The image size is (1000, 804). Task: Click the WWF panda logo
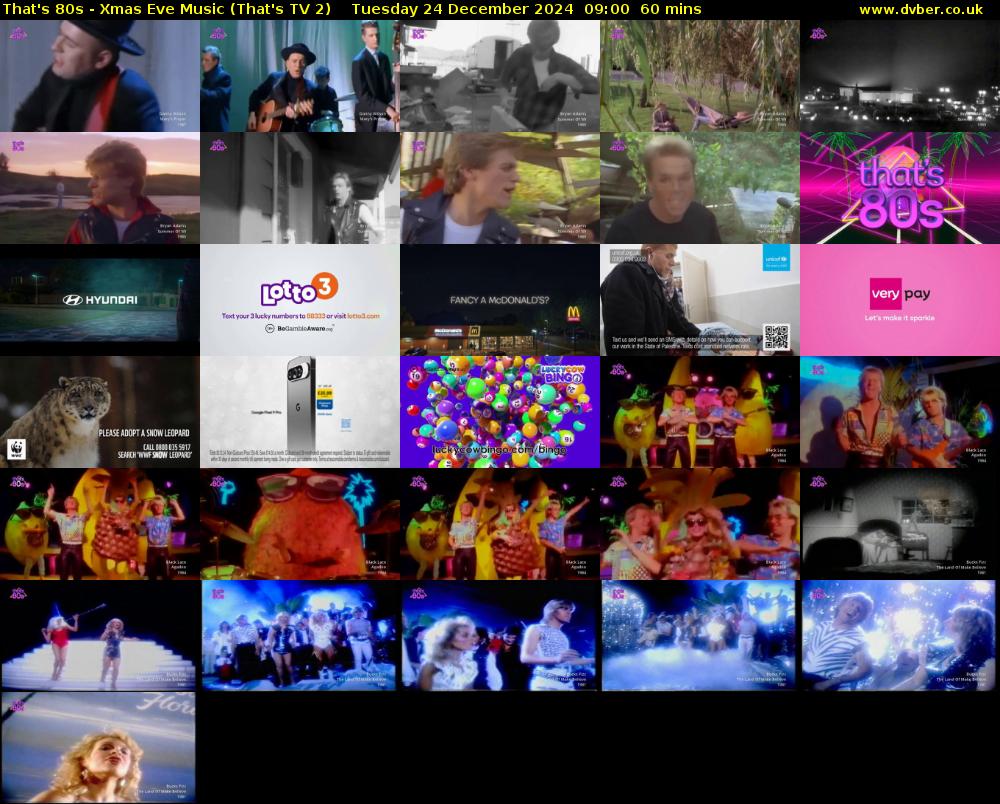(x=17, y=450)
